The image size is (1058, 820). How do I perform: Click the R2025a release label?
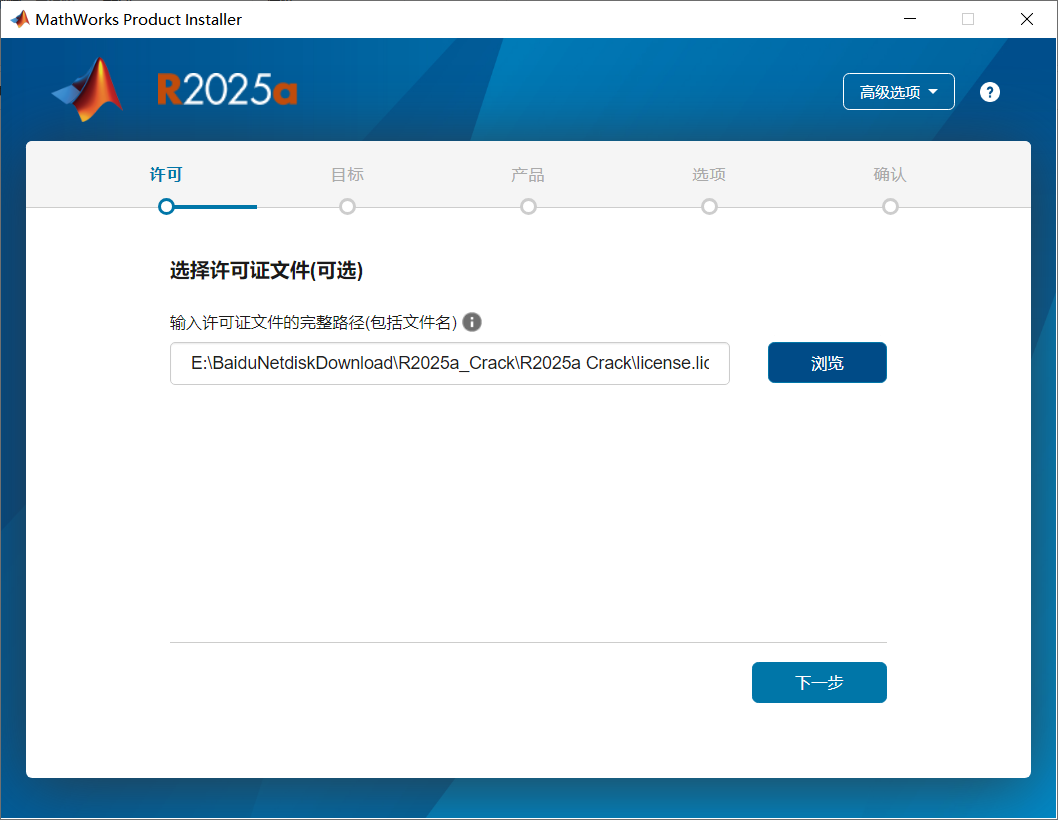(227, 90)
